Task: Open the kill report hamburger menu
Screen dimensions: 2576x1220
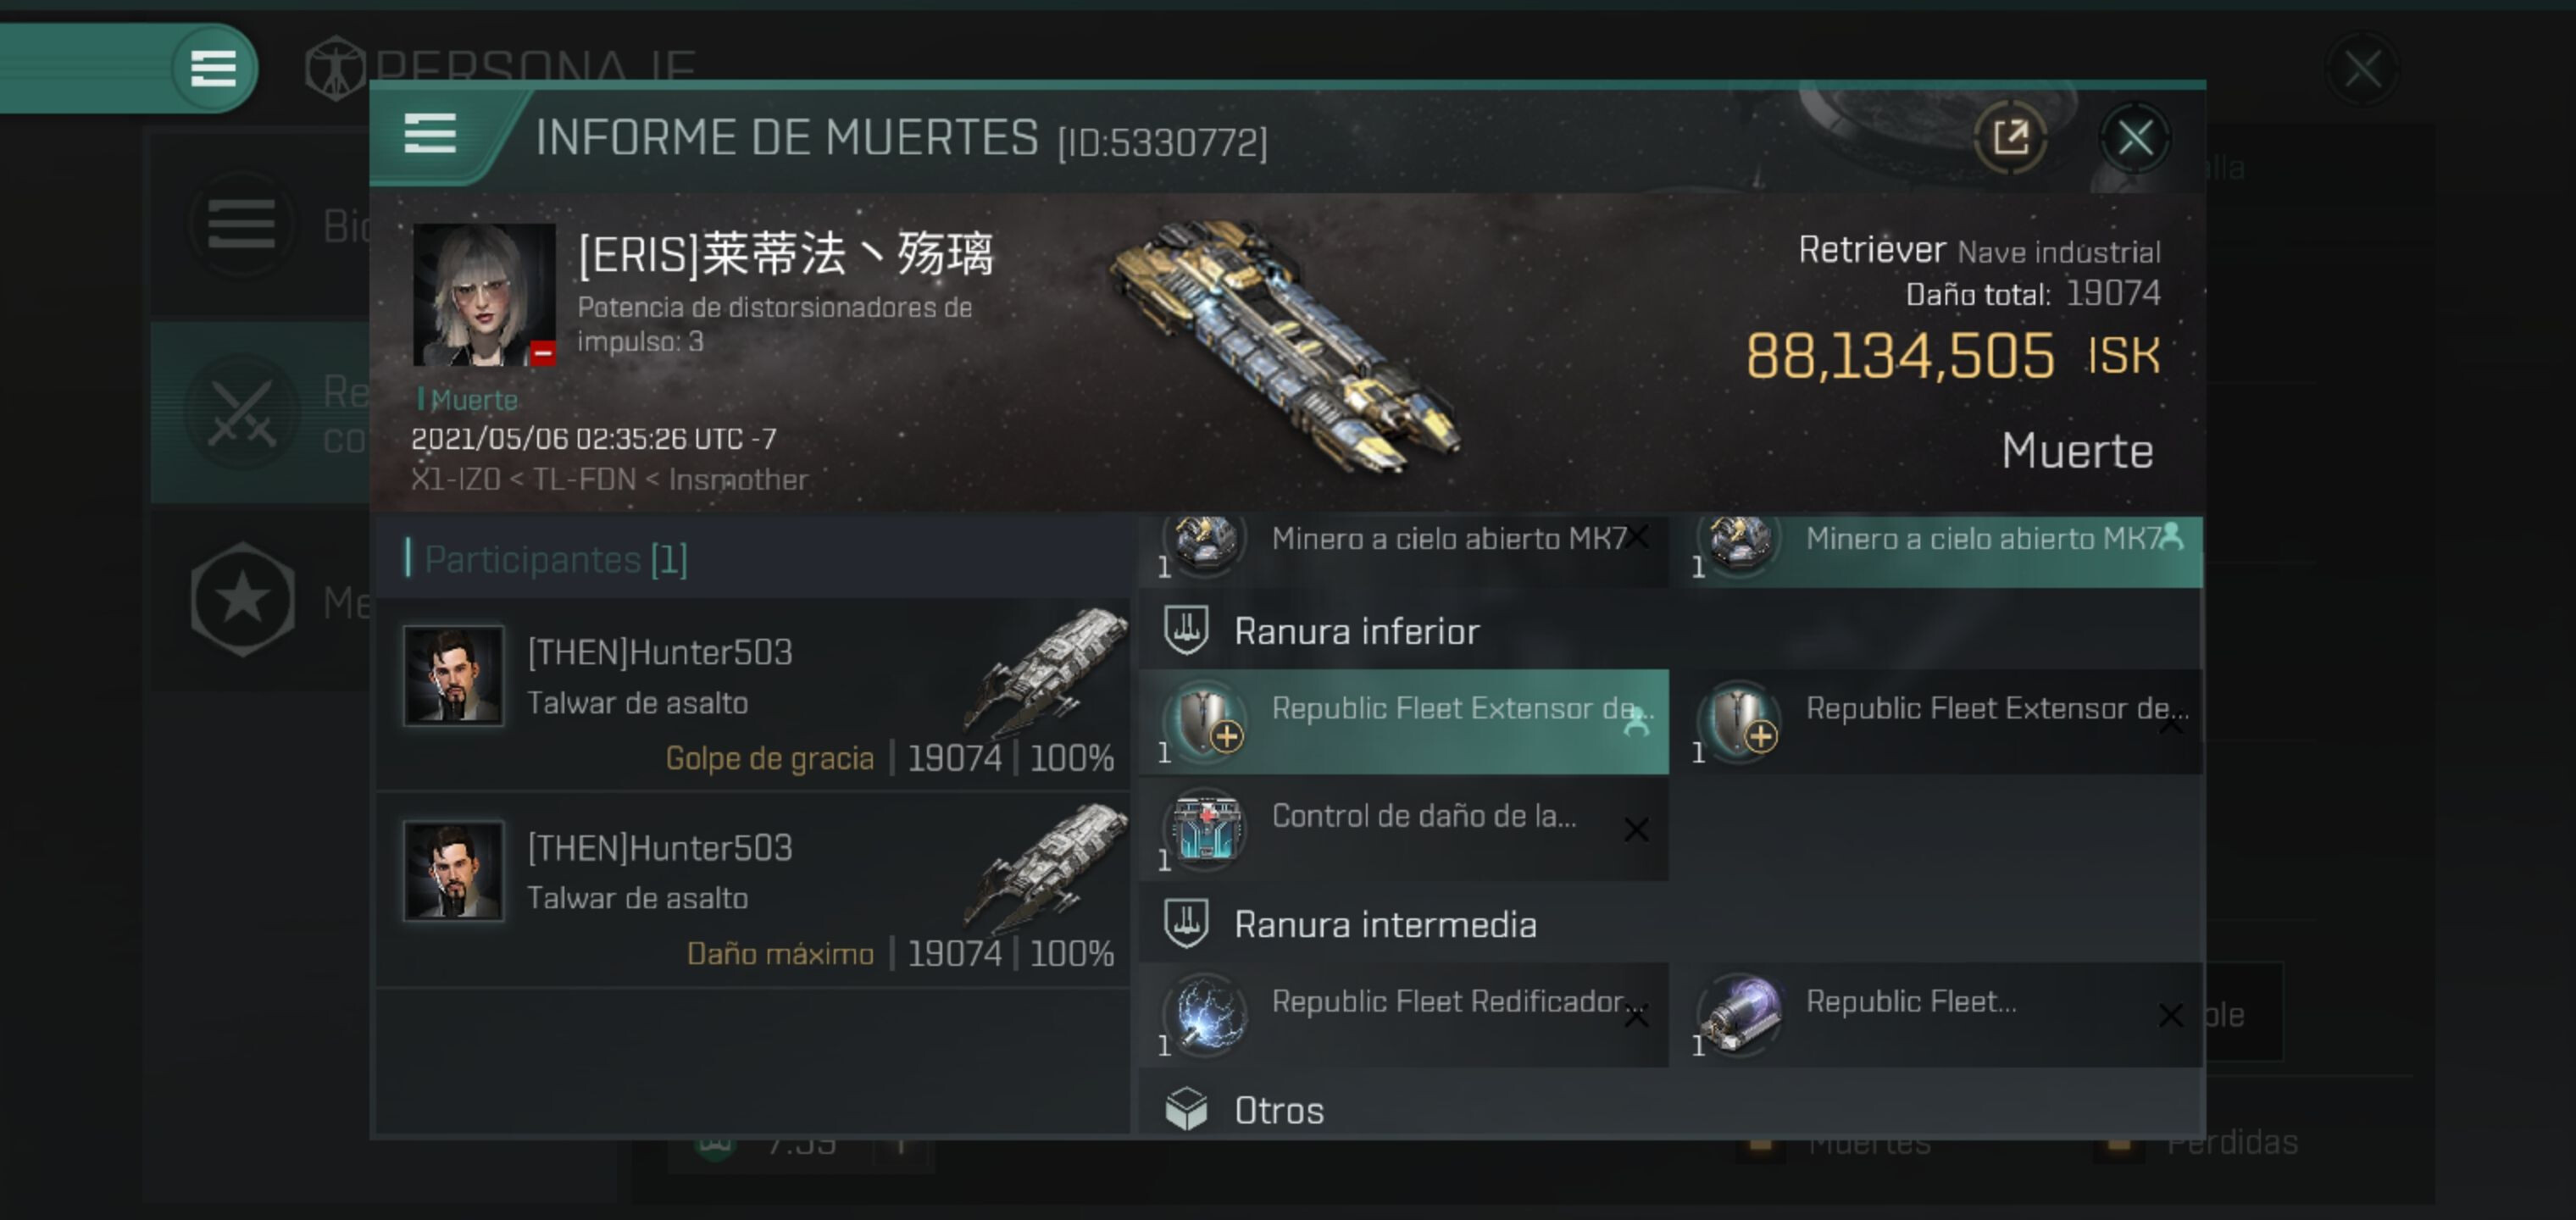Action: [430, 134]
